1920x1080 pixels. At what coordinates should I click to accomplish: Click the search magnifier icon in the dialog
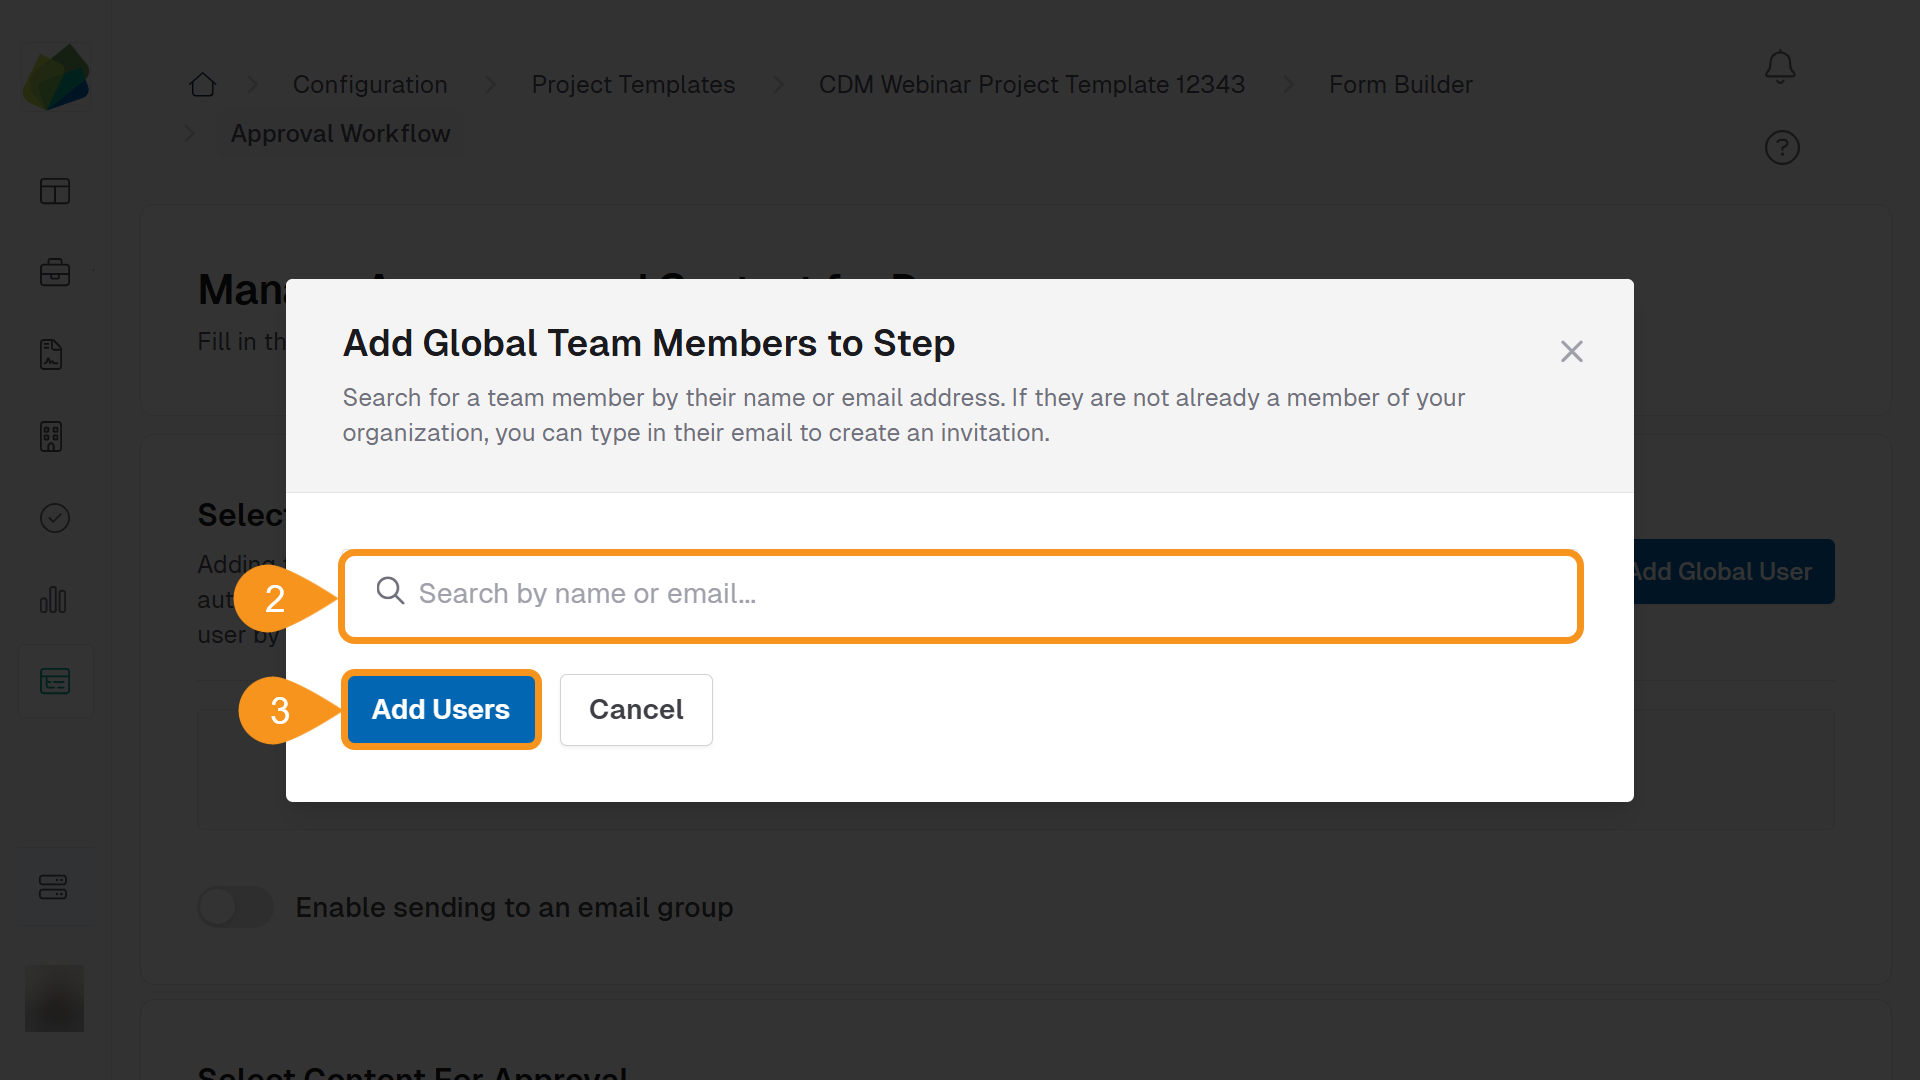[x=390, y=592]
